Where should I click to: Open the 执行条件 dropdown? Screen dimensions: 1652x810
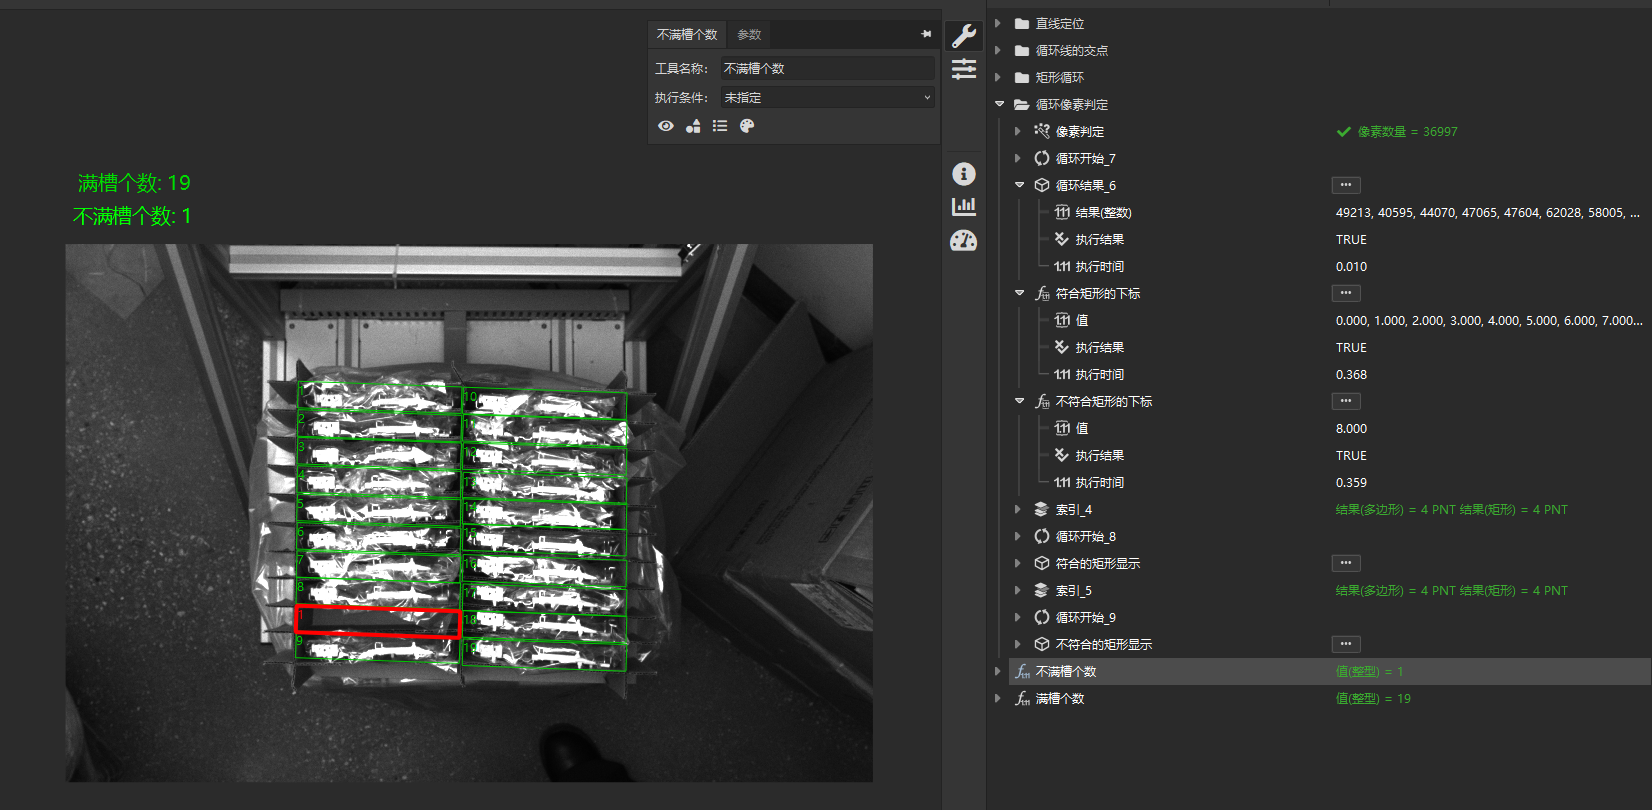pyautogui.click(x=827, y=97)
